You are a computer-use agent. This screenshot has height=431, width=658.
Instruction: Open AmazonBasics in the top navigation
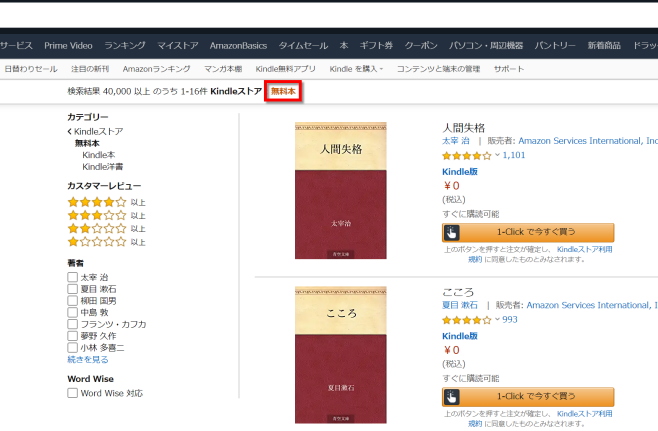(x=238, y=46)
